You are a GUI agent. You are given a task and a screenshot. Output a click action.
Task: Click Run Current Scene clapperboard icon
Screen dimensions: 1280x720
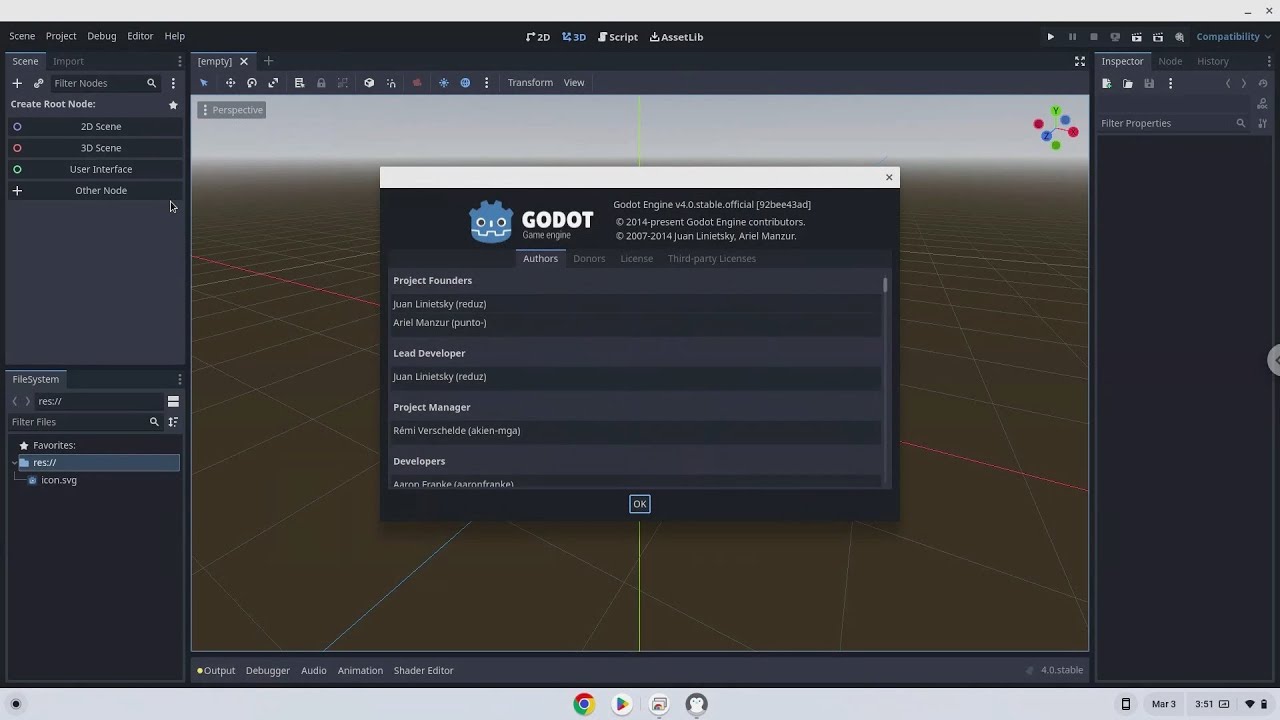tap(1137, 37)
